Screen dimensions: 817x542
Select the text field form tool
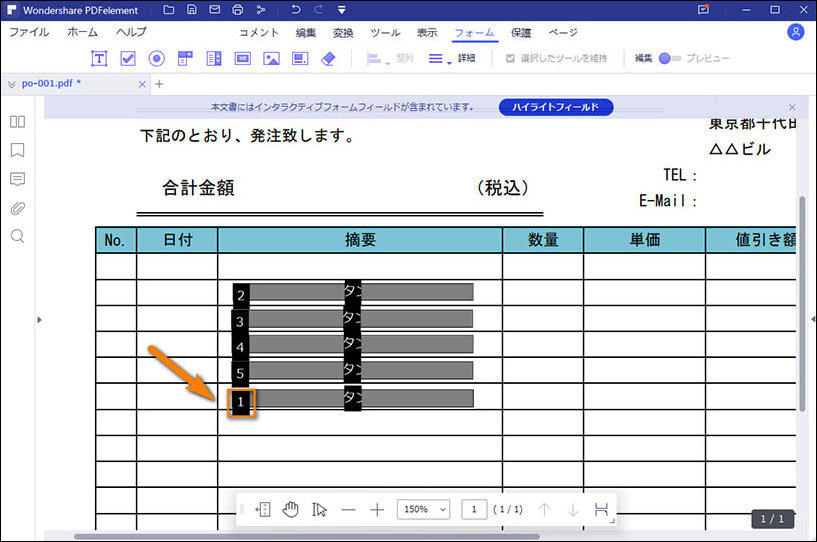click(99, 58)
